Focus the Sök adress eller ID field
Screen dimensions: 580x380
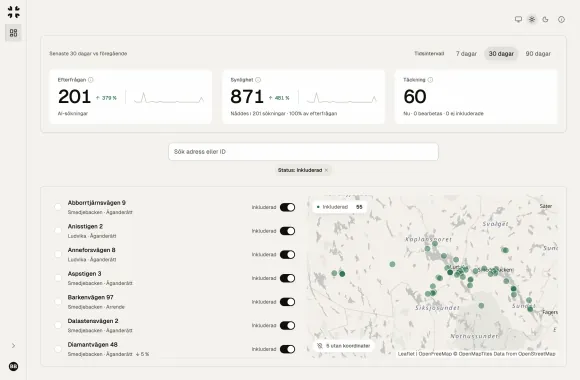(303, 152)
